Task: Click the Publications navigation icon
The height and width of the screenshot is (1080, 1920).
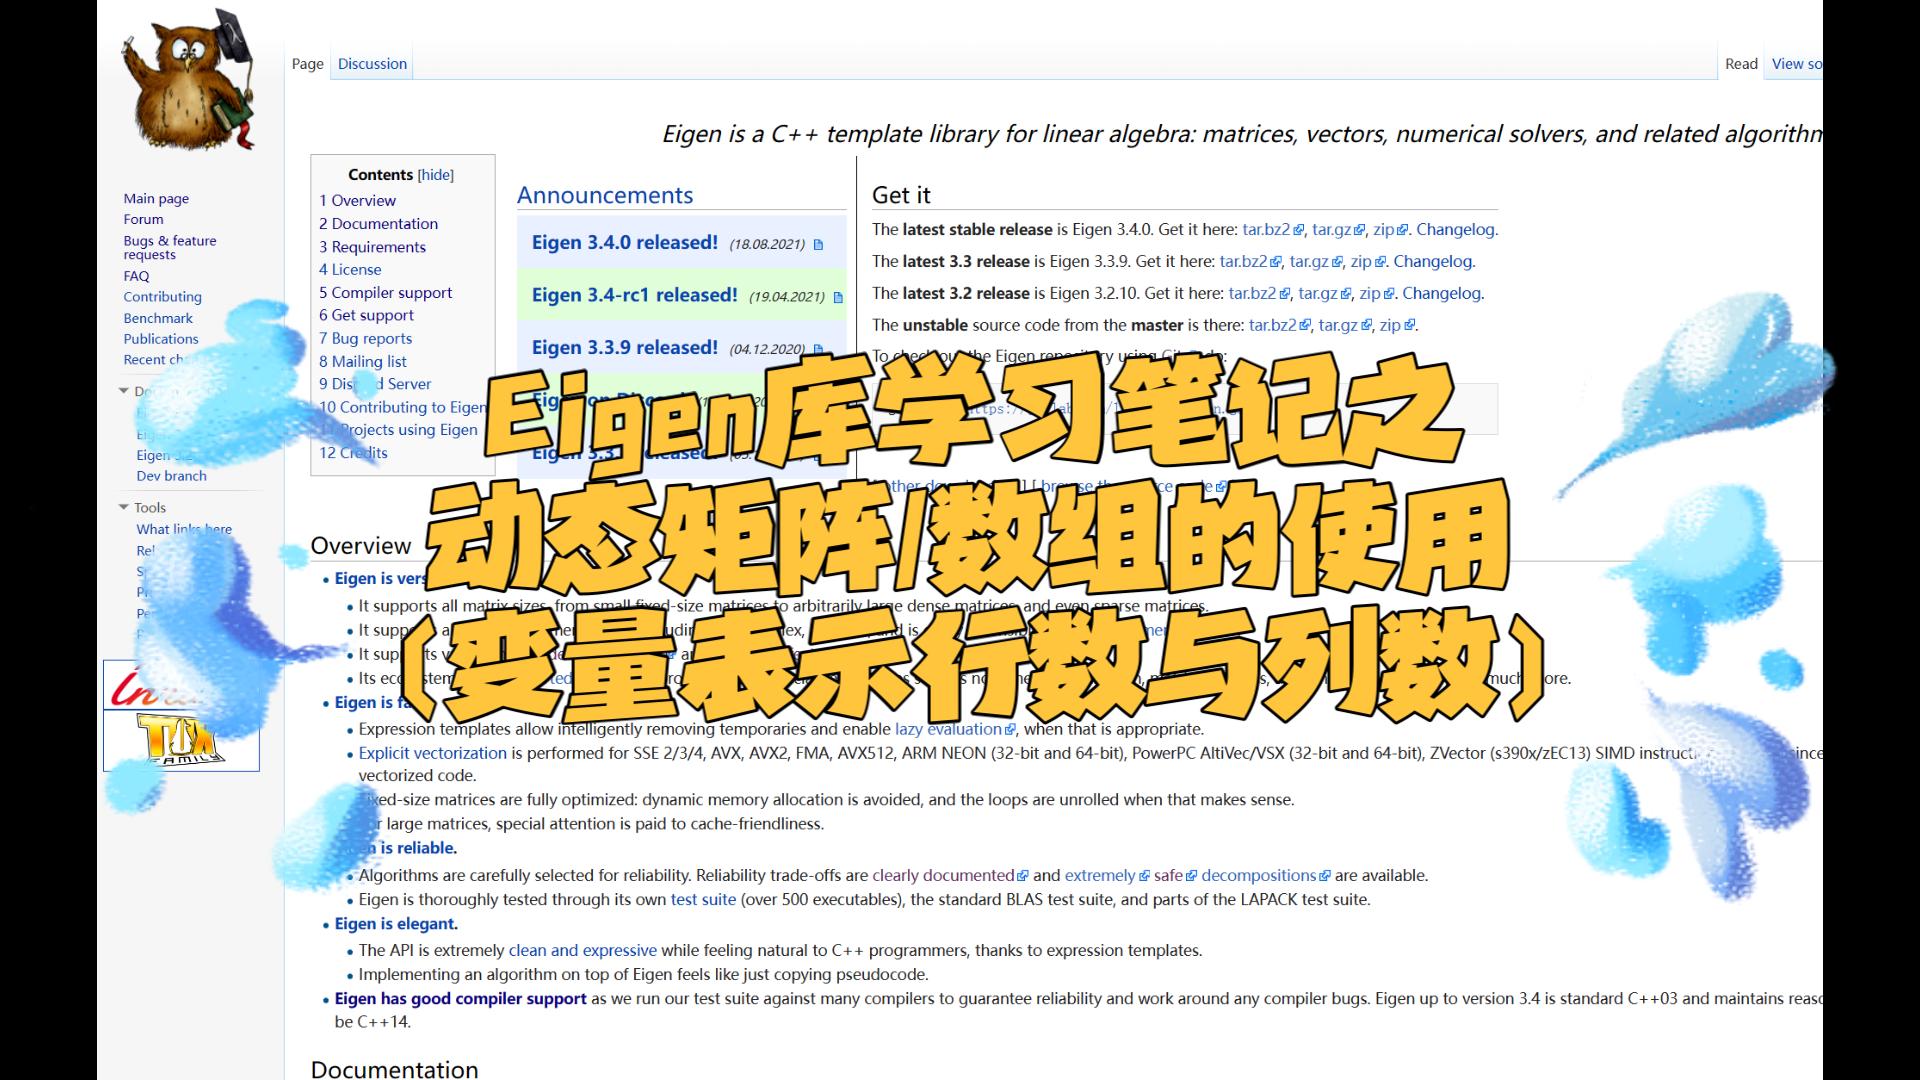Action: 161,338
